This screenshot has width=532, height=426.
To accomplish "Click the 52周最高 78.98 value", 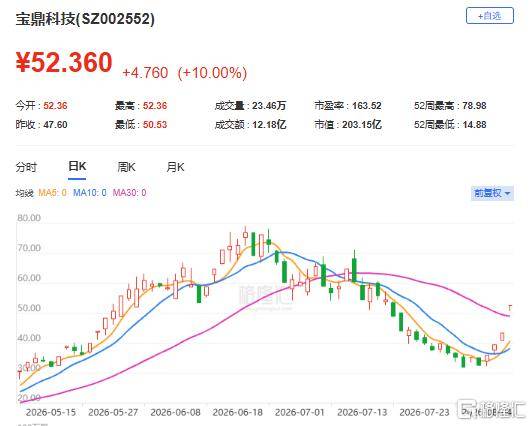I will (474, 106).
